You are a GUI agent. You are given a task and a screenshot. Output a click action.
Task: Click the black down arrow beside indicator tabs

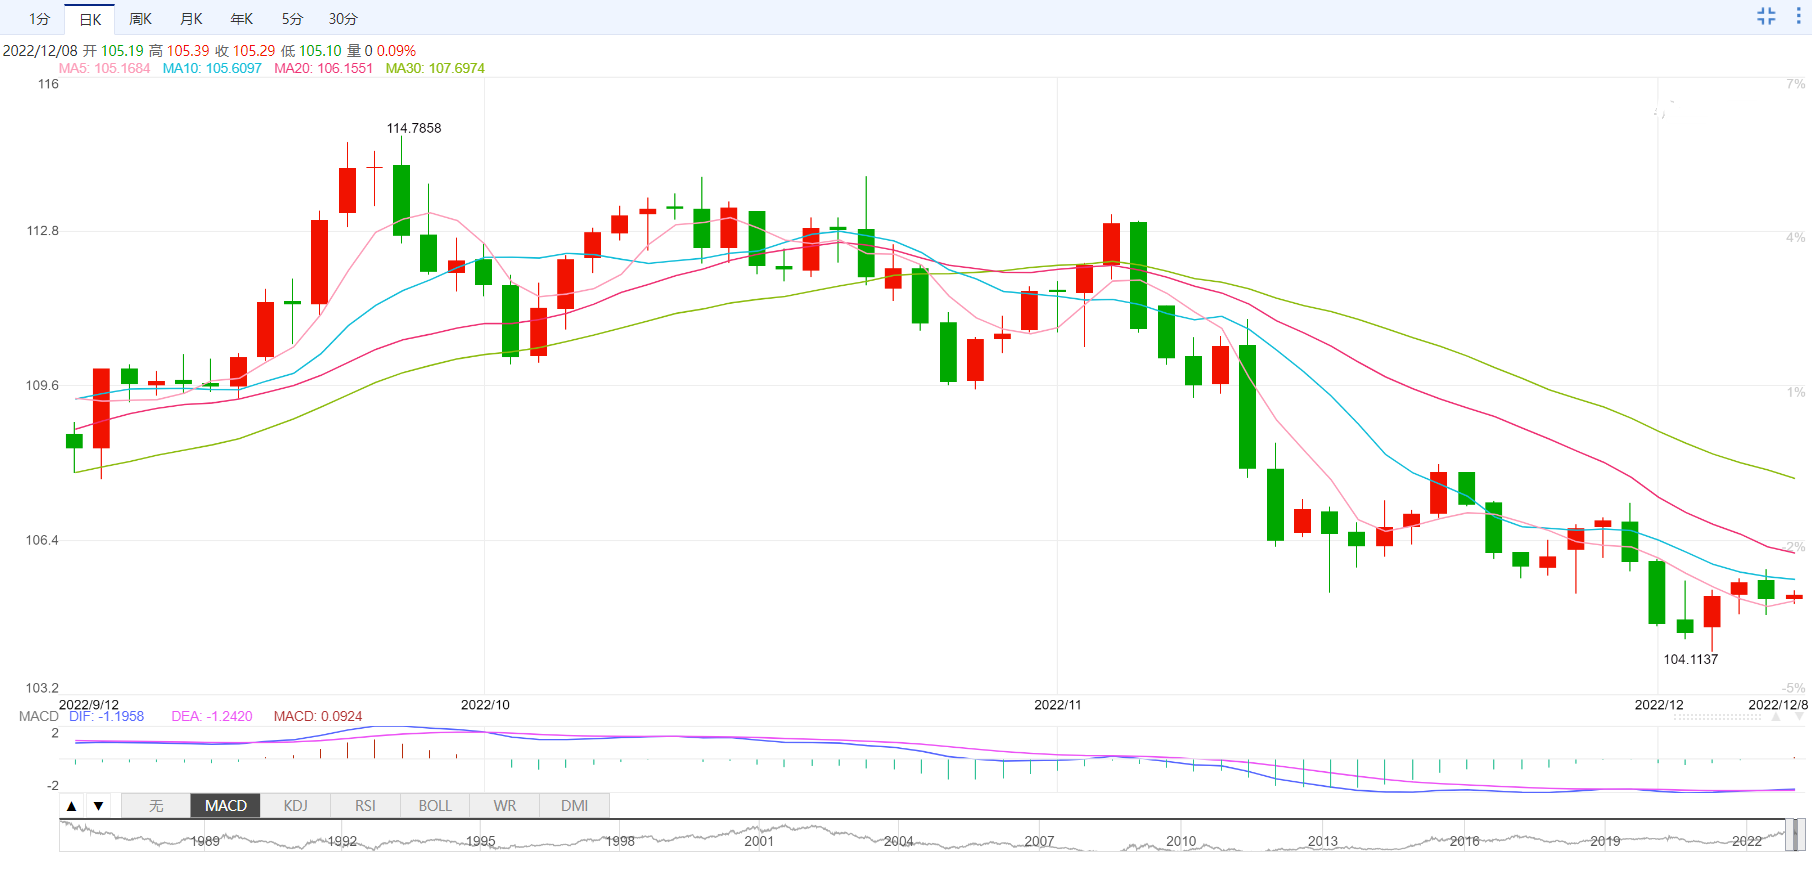click(x=98, y=806)
